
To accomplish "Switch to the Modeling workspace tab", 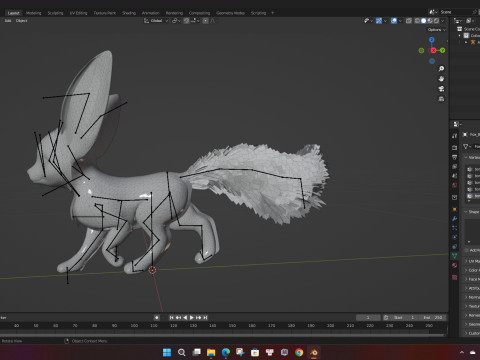I will click(34, 13).
